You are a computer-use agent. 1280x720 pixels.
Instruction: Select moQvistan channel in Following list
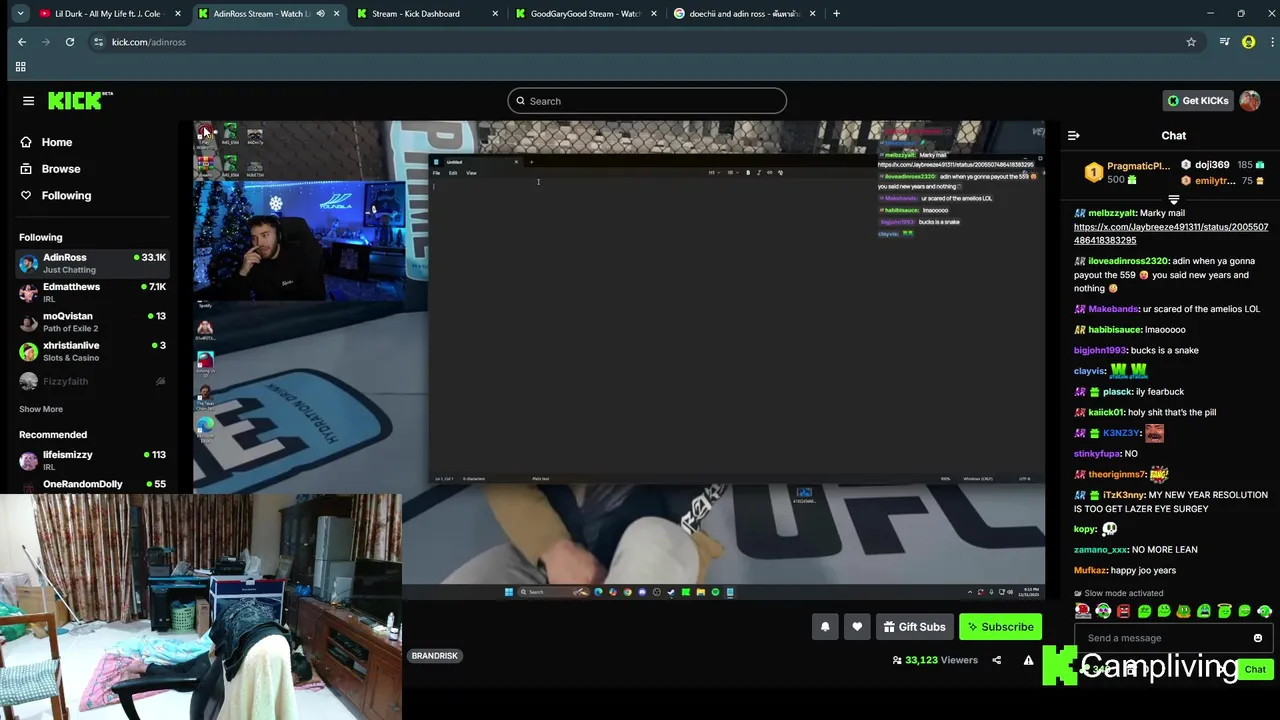(x=92, y=322)
